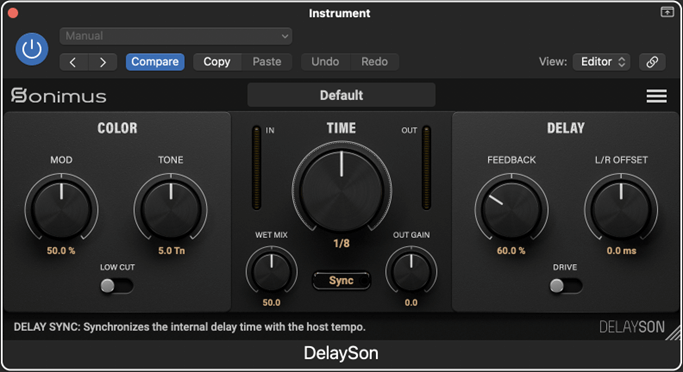The width and height of the screenshot is (683, 372).
Task: Click the window pop-out icon in title bar
Action: point(667,12)
